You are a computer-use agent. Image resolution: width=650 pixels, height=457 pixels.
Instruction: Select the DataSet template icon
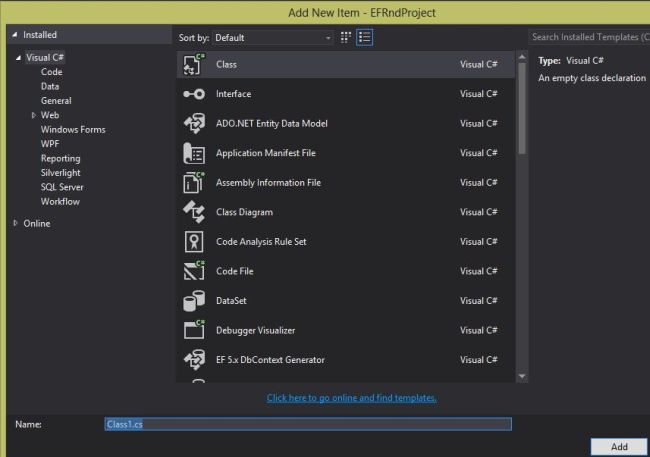coord(194,301)
